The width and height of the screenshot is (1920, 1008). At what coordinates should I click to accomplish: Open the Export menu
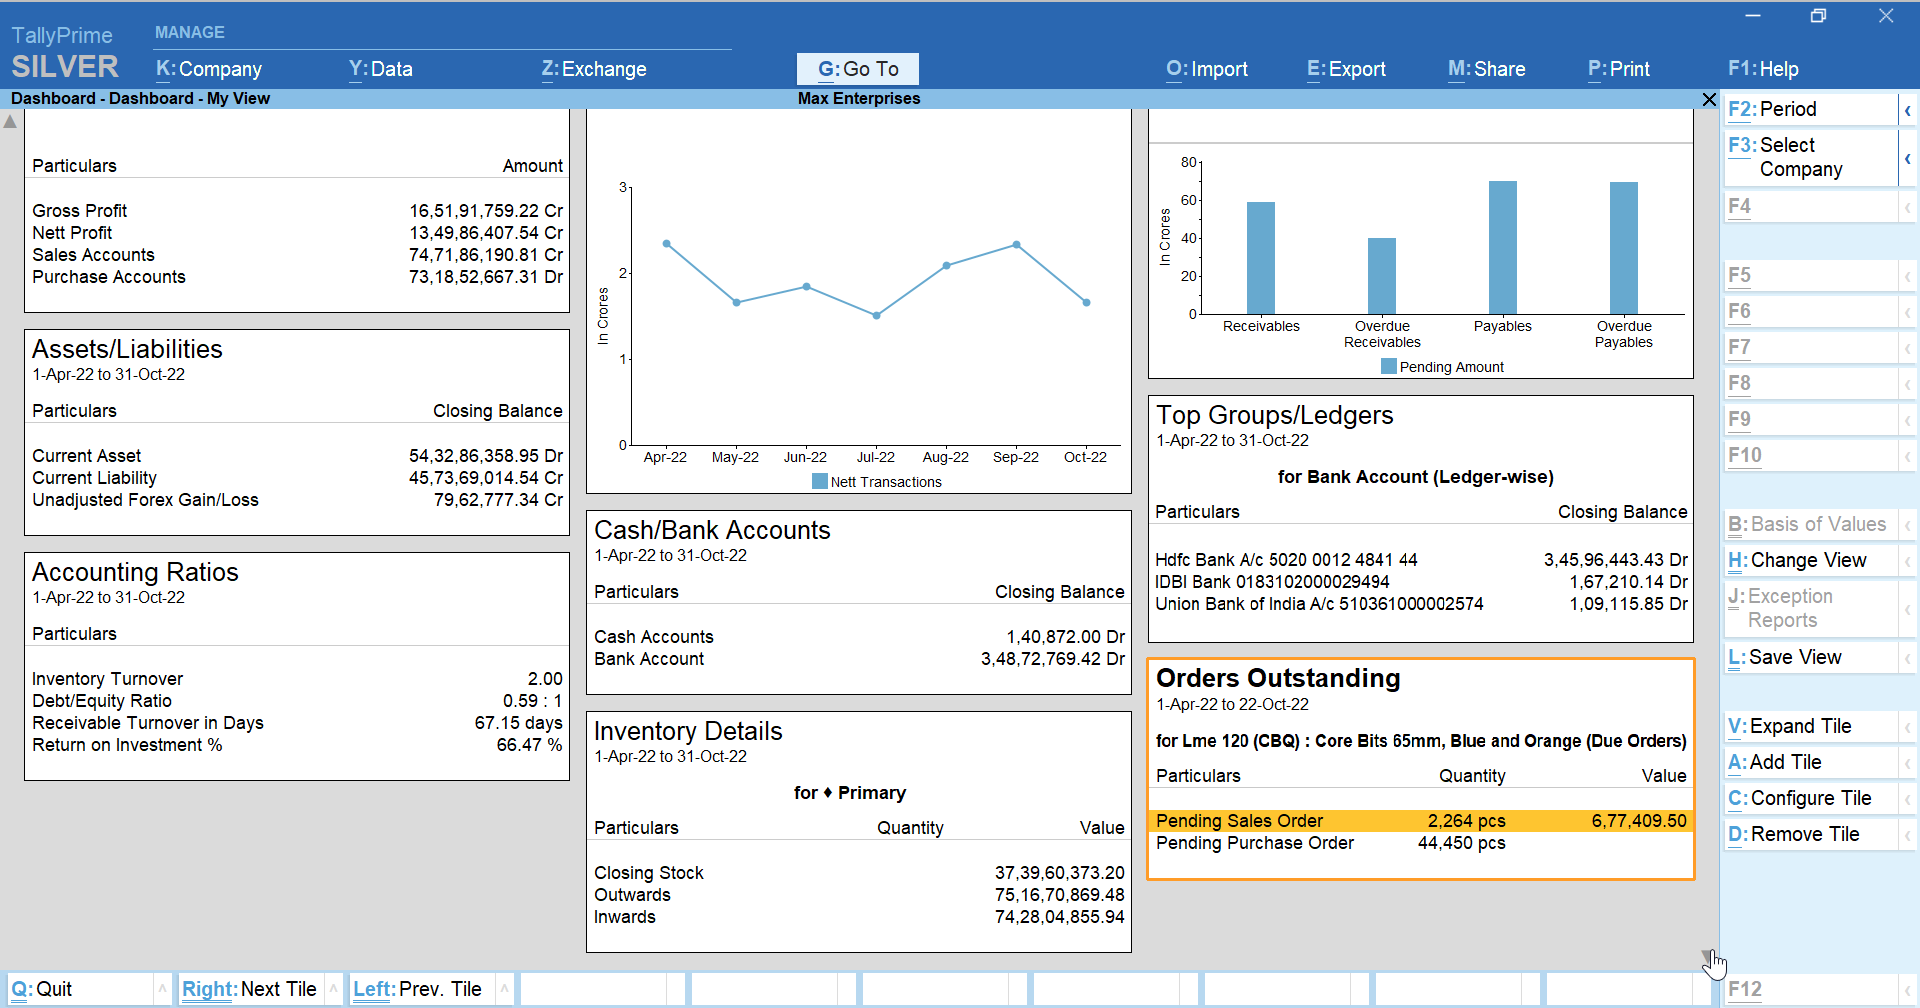(1346, 69)
